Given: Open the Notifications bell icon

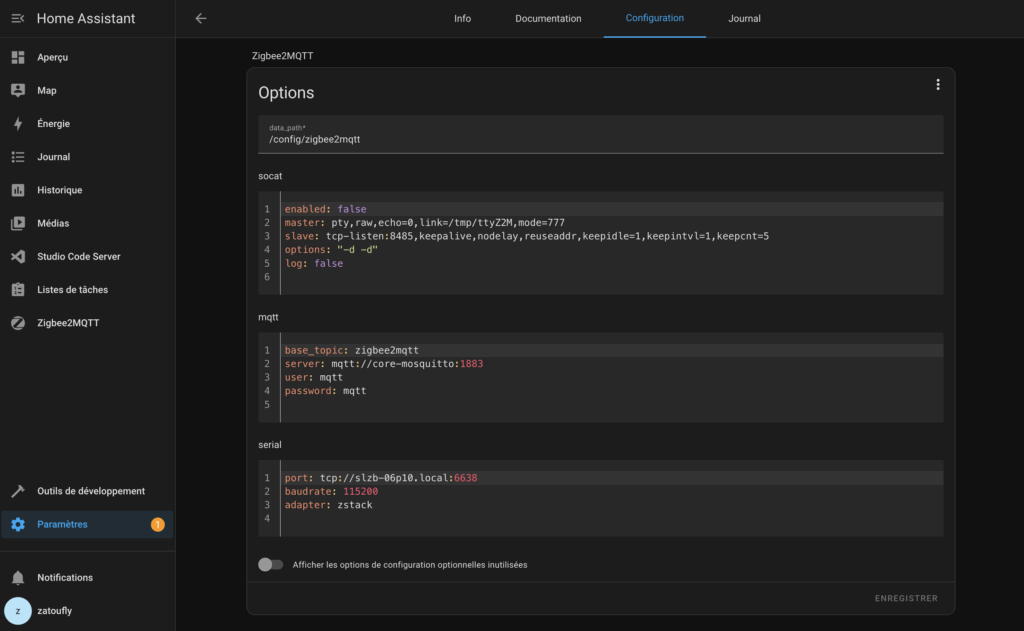Looking at the screenshot, I should click(18, 577).
